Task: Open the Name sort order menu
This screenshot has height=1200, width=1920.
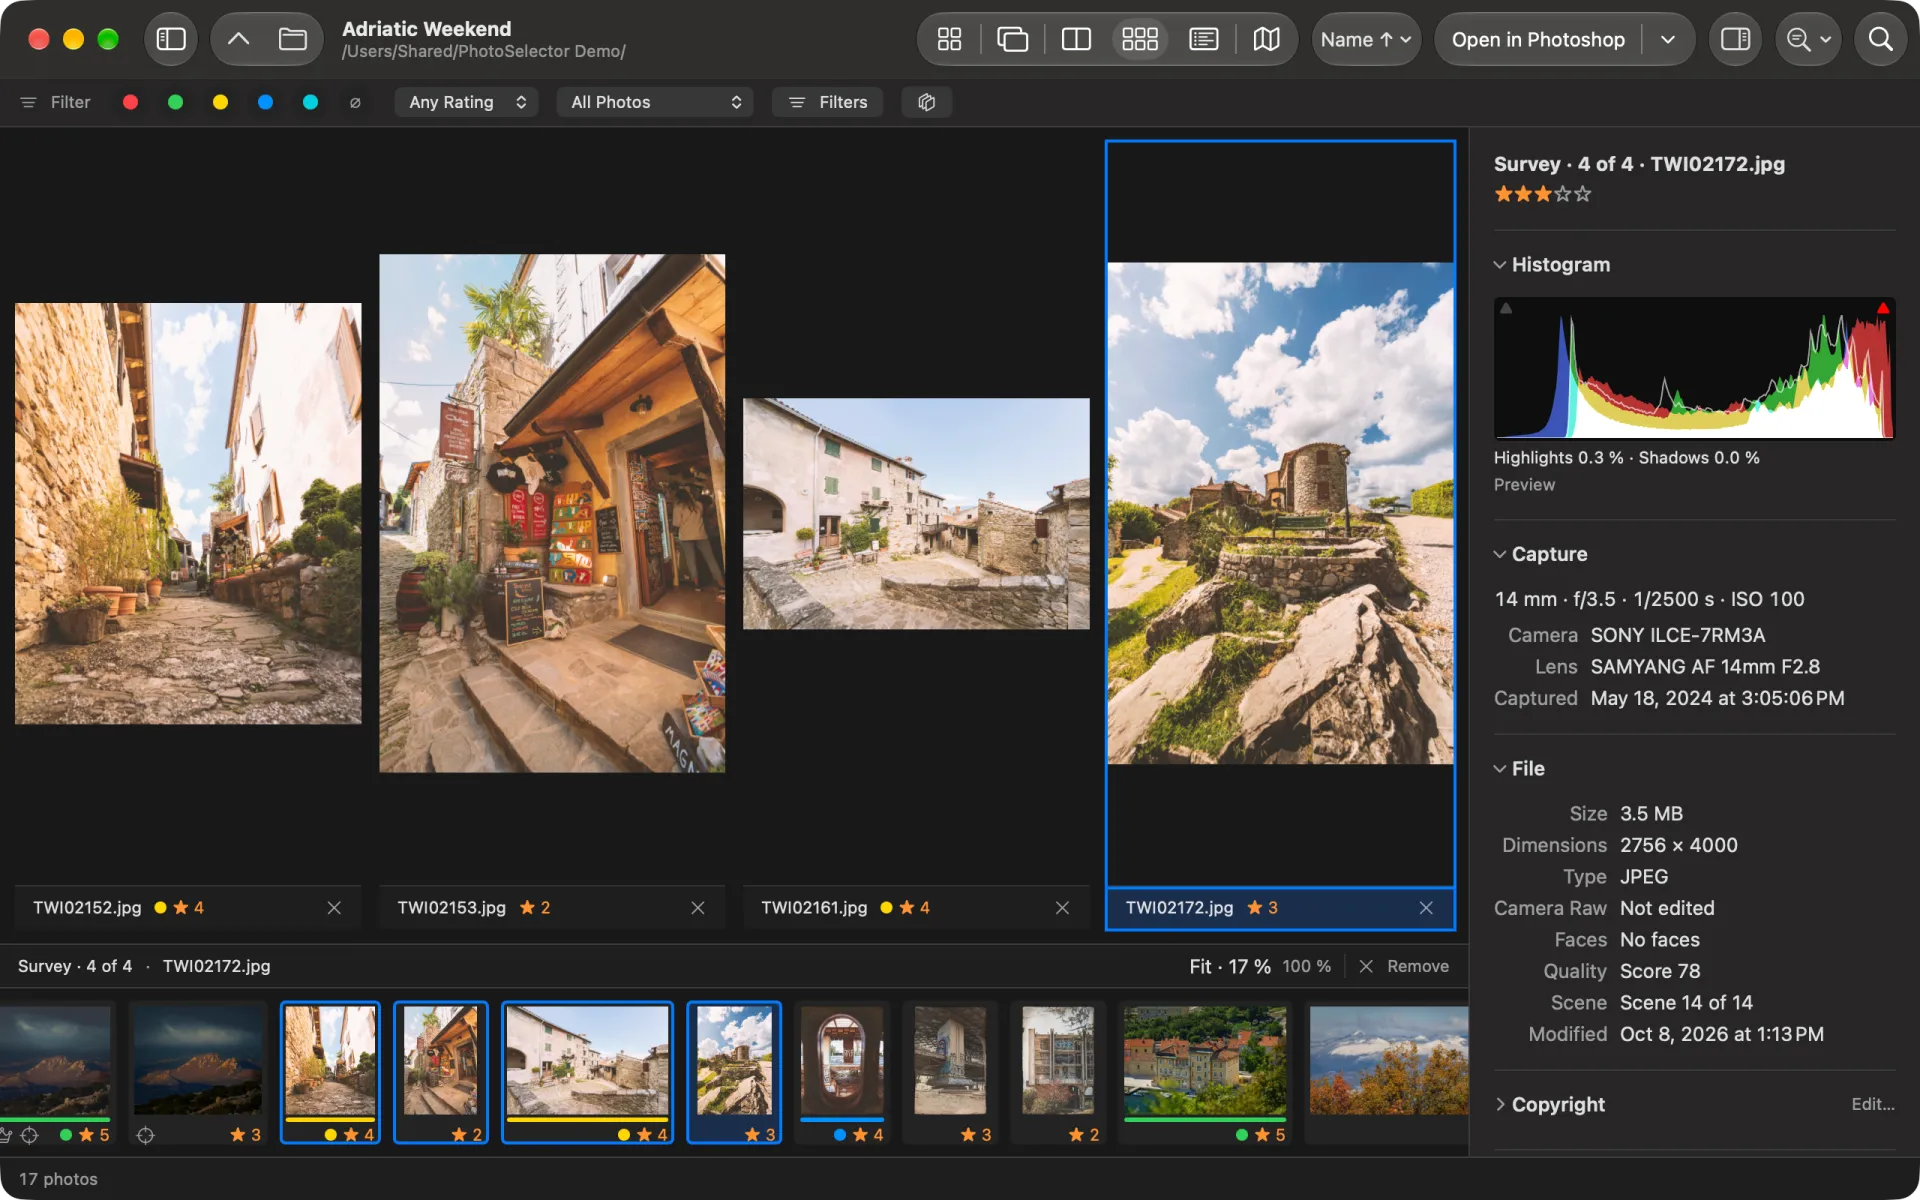Action: tap(1365, 39)
